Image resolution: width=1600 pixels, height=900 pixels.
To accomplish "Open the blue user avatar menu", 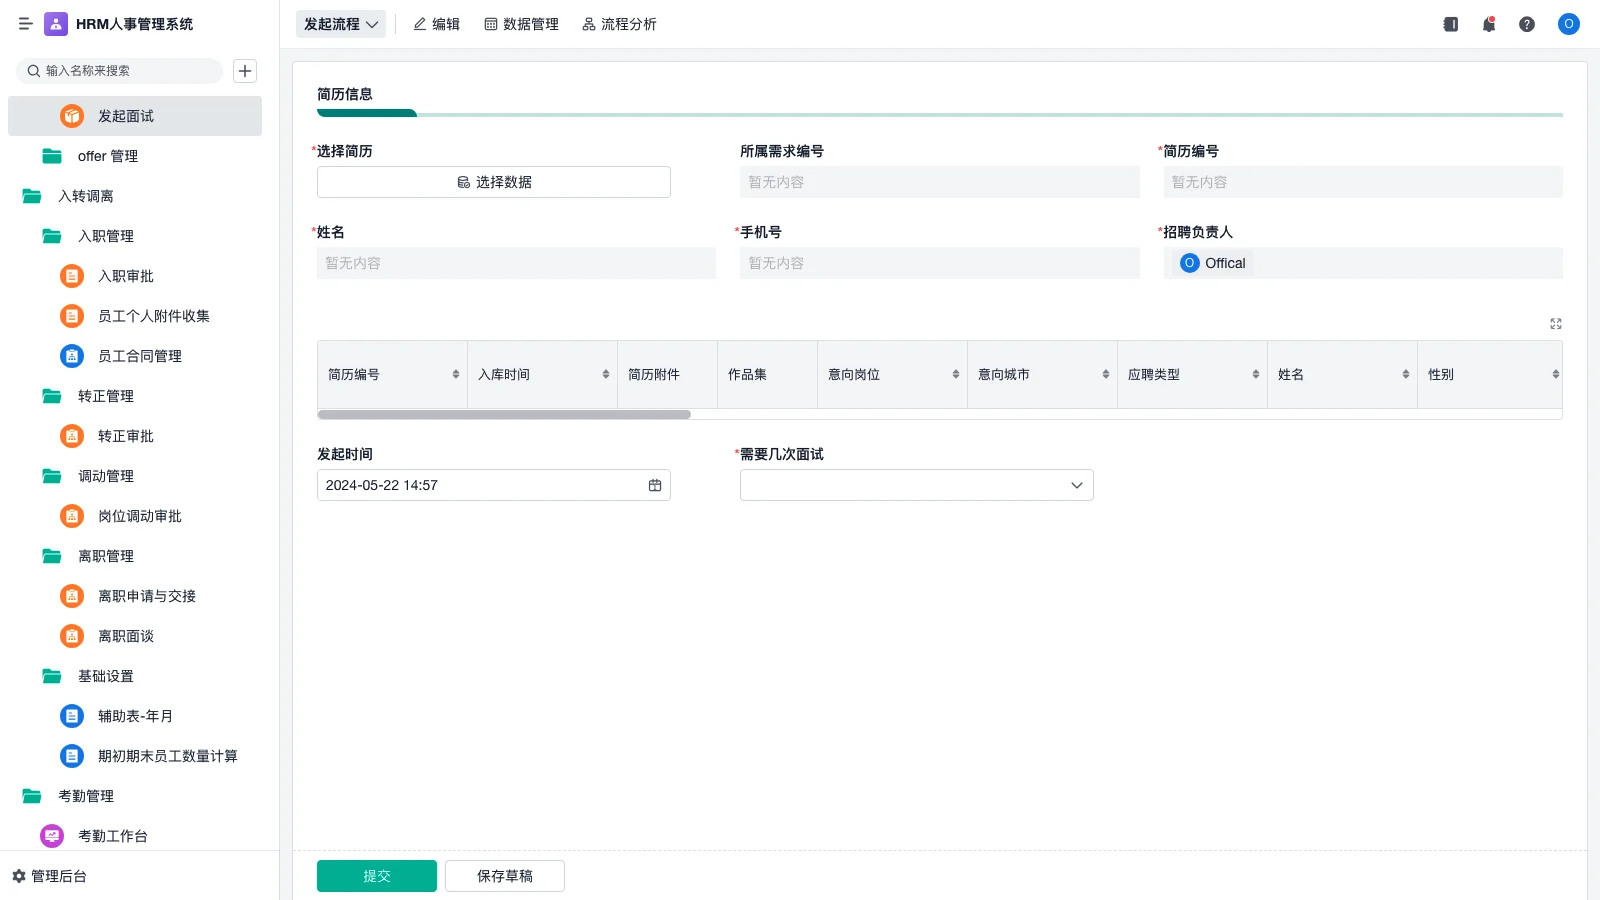I will (1568, 24).
